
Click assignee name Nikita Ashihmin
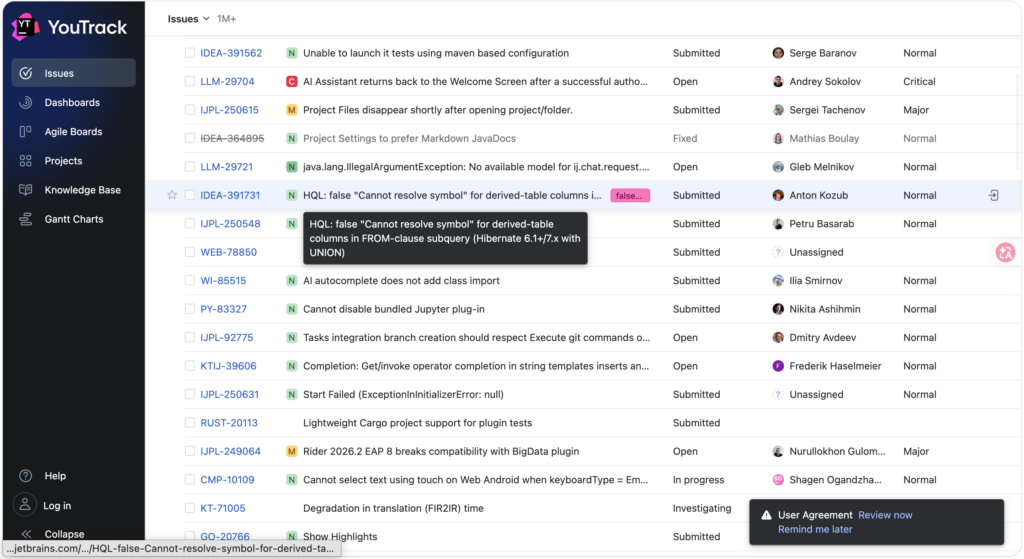pyautogui.click(x=825, y=309)
